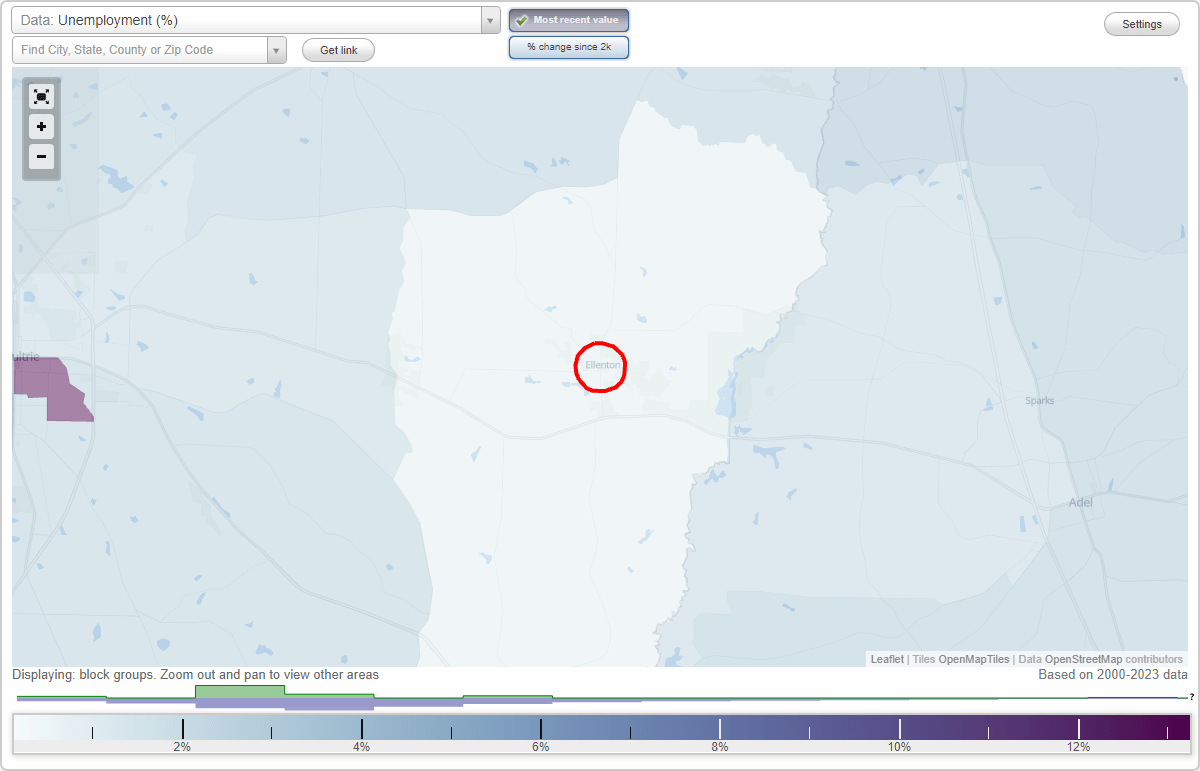Open the OpenMapTiles attribution link
This screenshot has width=1200, height=771.
tap(973, 659)
